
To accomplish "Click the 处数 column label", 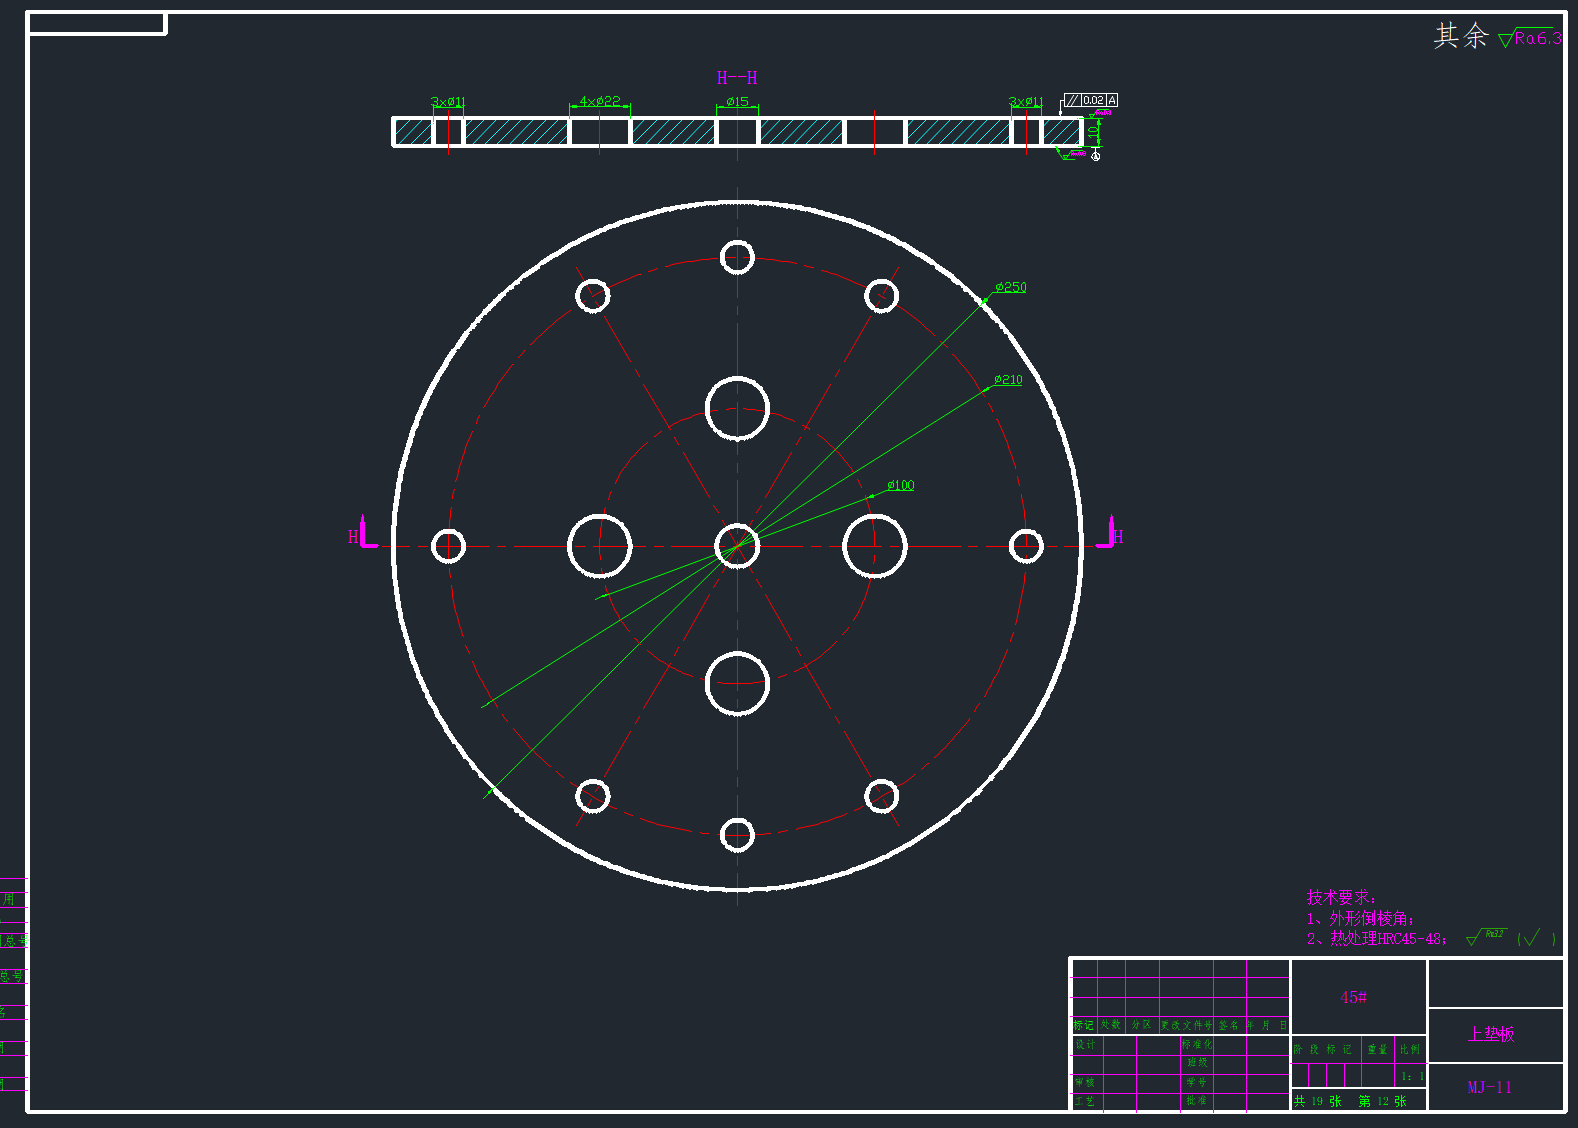I will click(1111, 1025).
